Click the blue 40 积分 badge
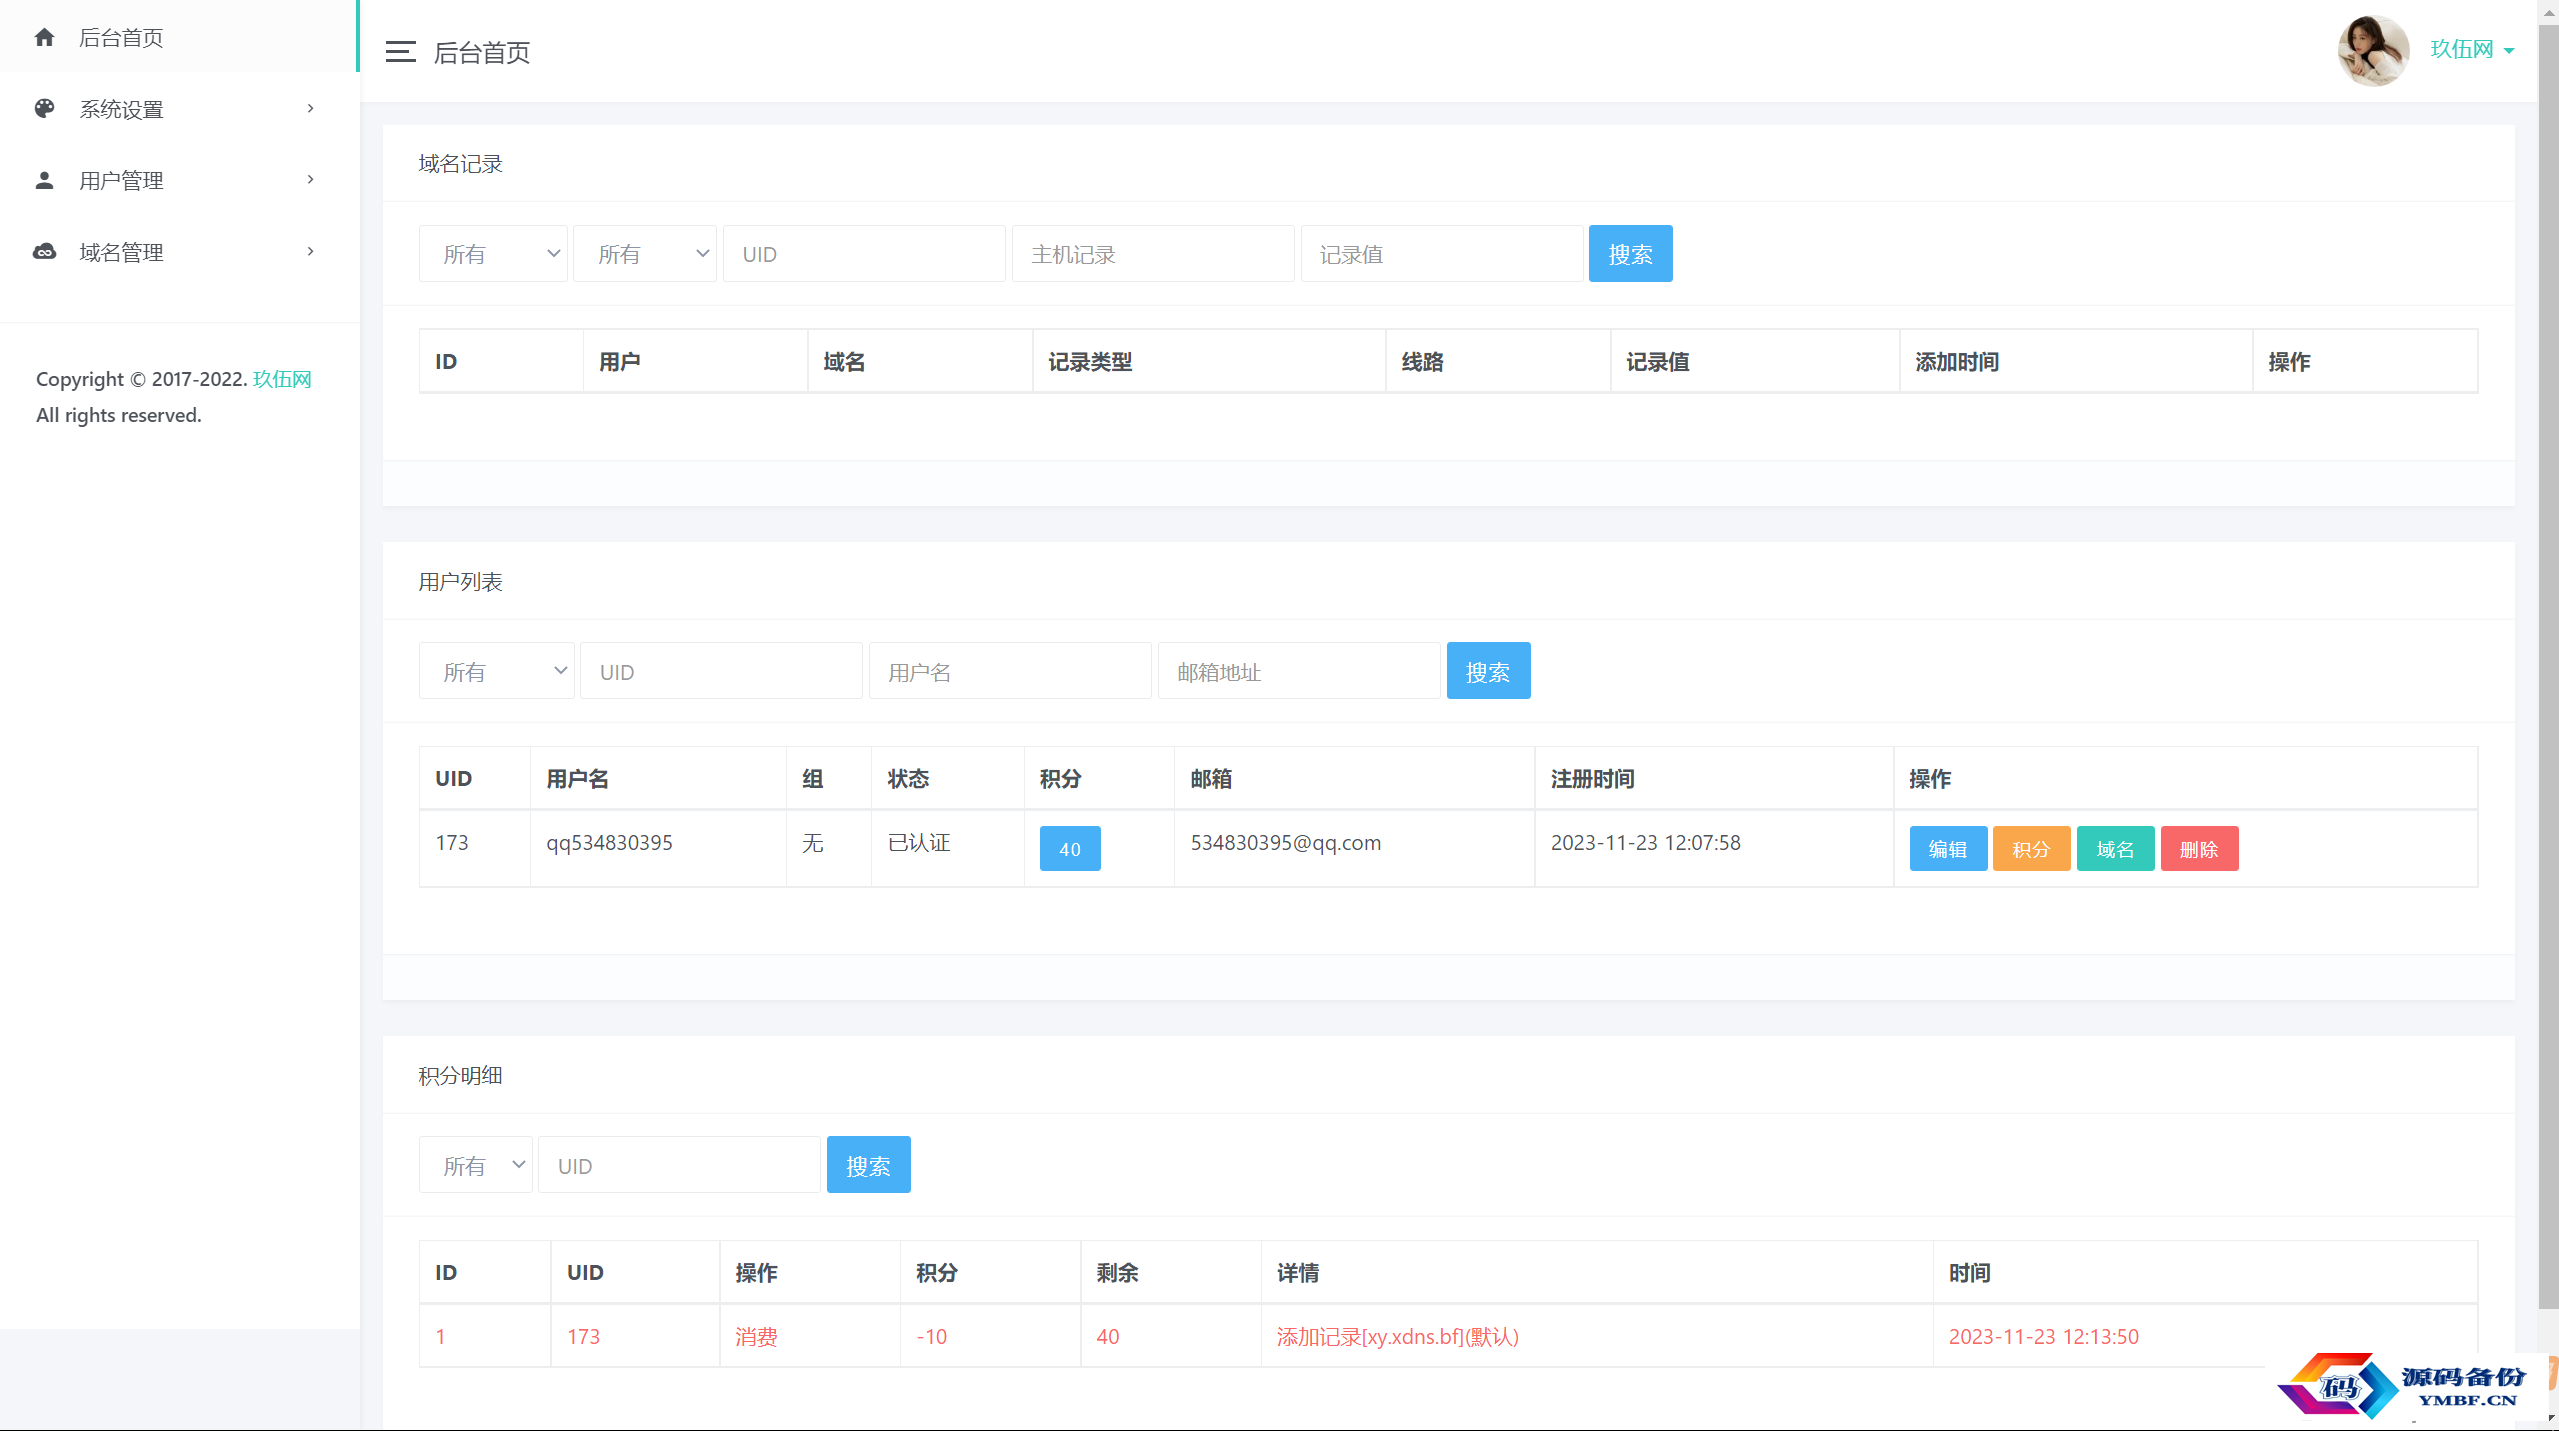Screen dimensions: 2559x1431 point(1070,849)
